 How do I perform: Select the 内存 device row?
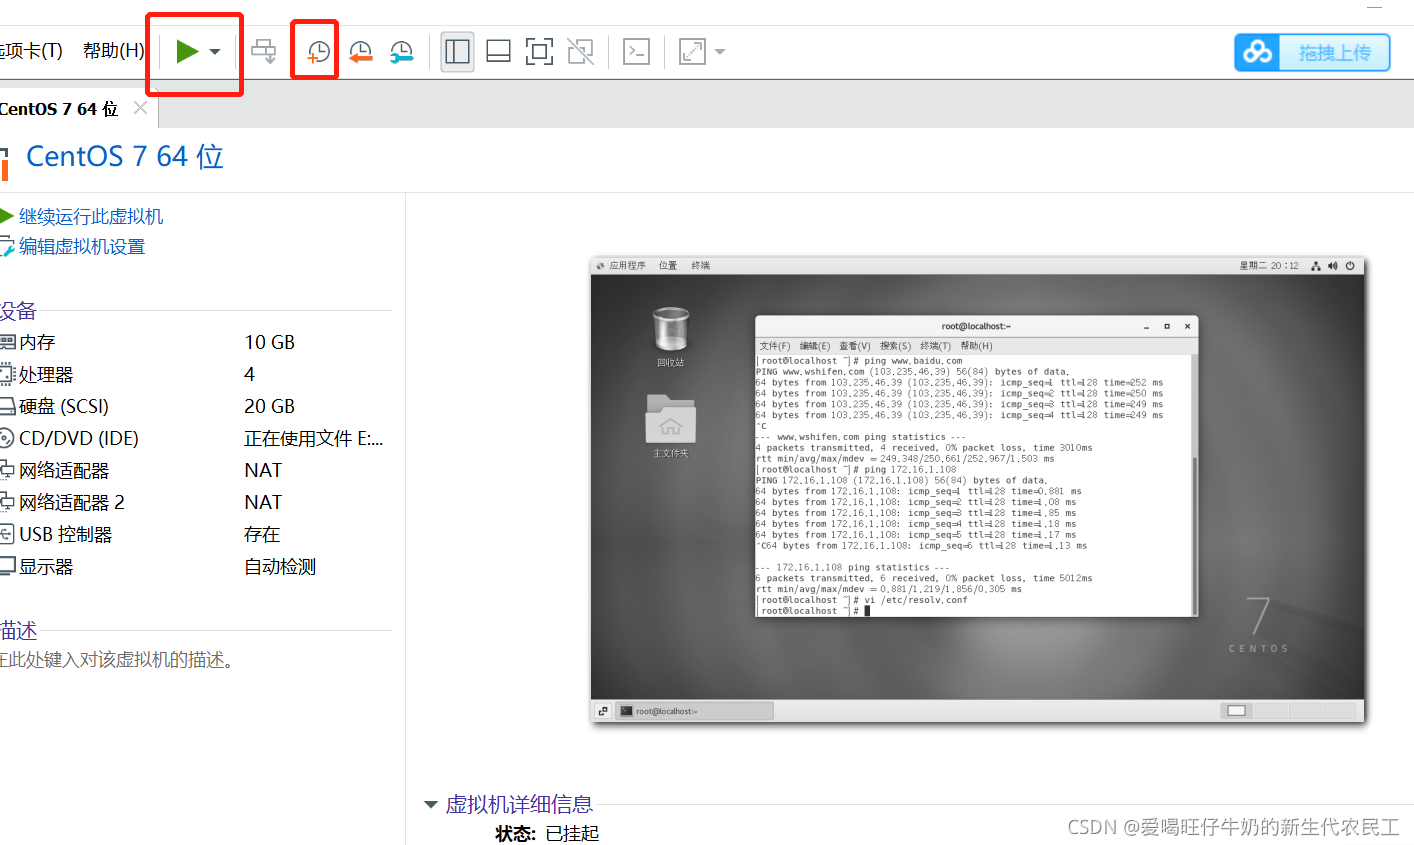[195, 342]
